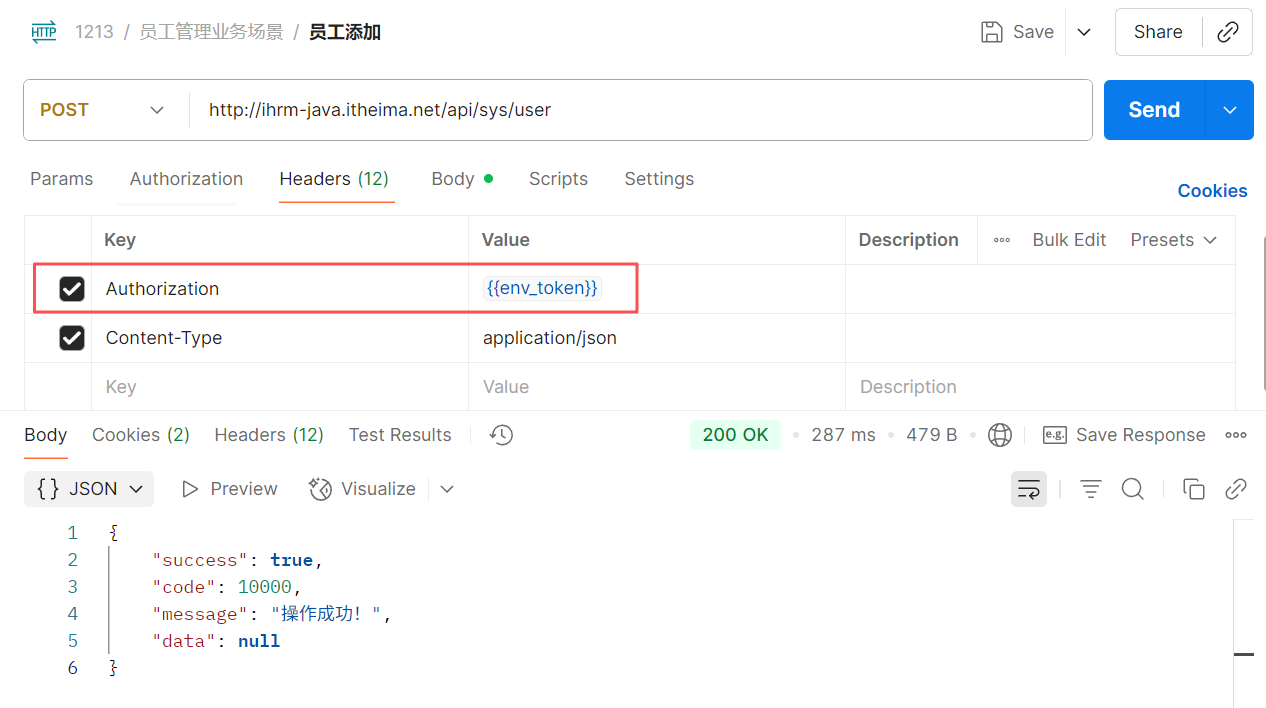Viewport: 1266px width, 708px height.
Task: Click the 287 ms response time
Action: pos(843,435)
